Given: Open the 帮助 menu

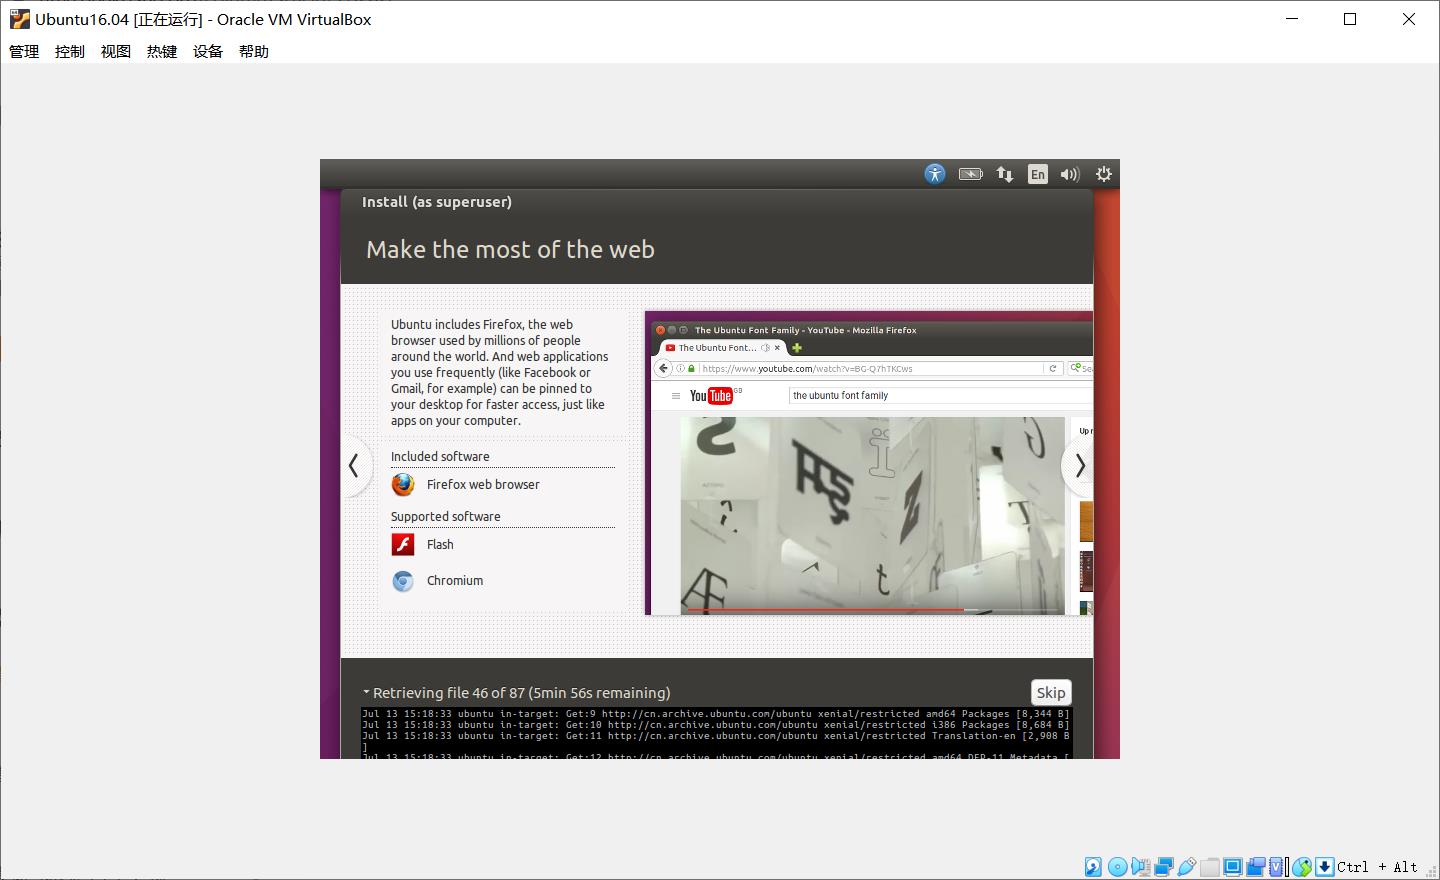Looking at the screenshot, I should (254, 51).
